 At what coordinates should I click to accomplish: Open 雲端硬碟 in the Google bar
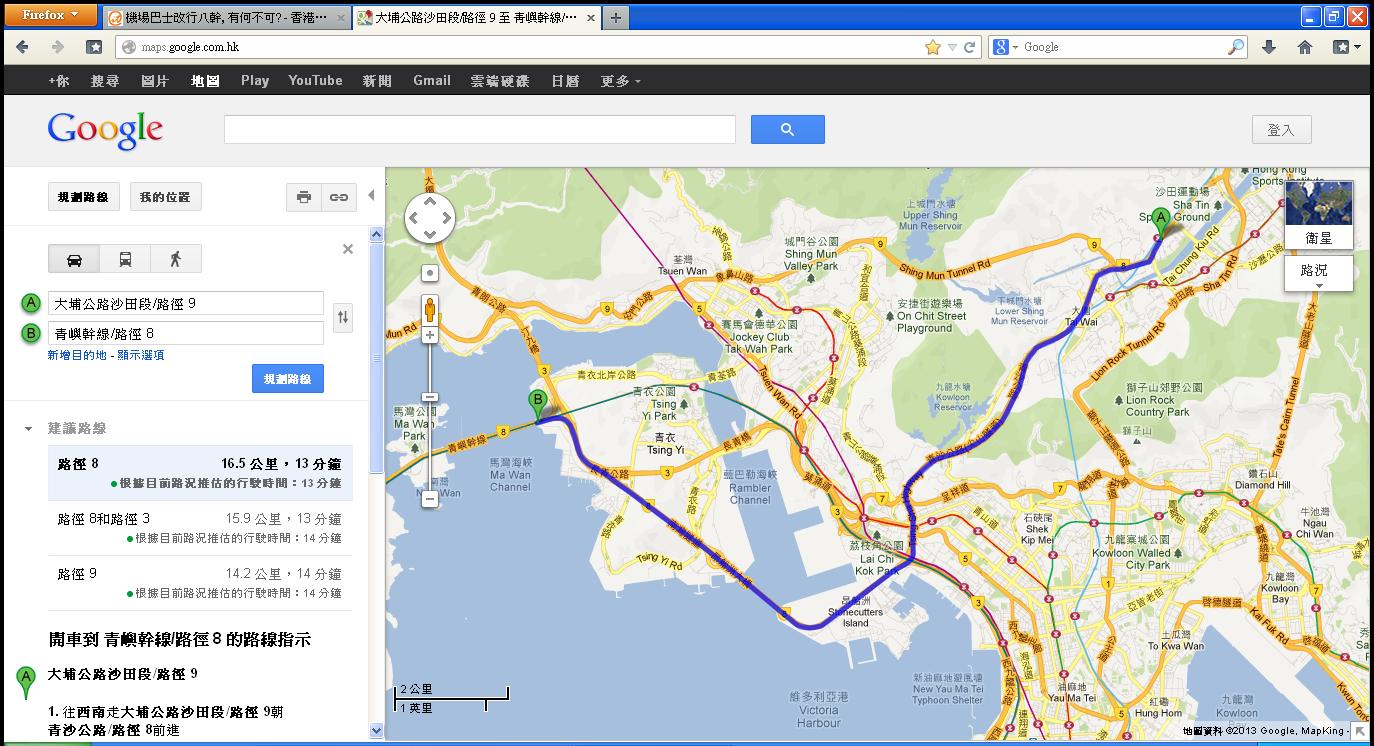[x=500, y=81]
